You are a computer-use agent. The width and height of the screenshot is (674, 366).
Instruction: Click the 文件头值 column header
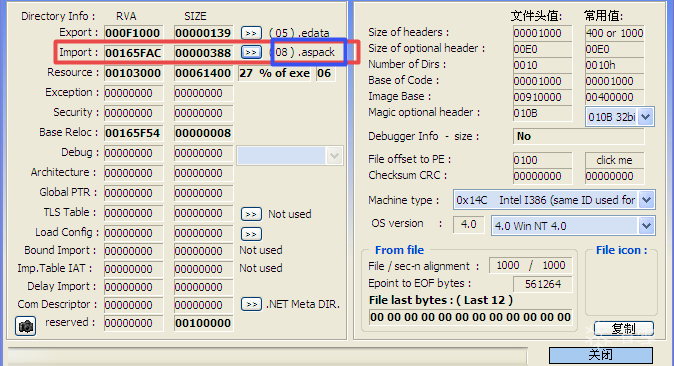click(536, 16)
